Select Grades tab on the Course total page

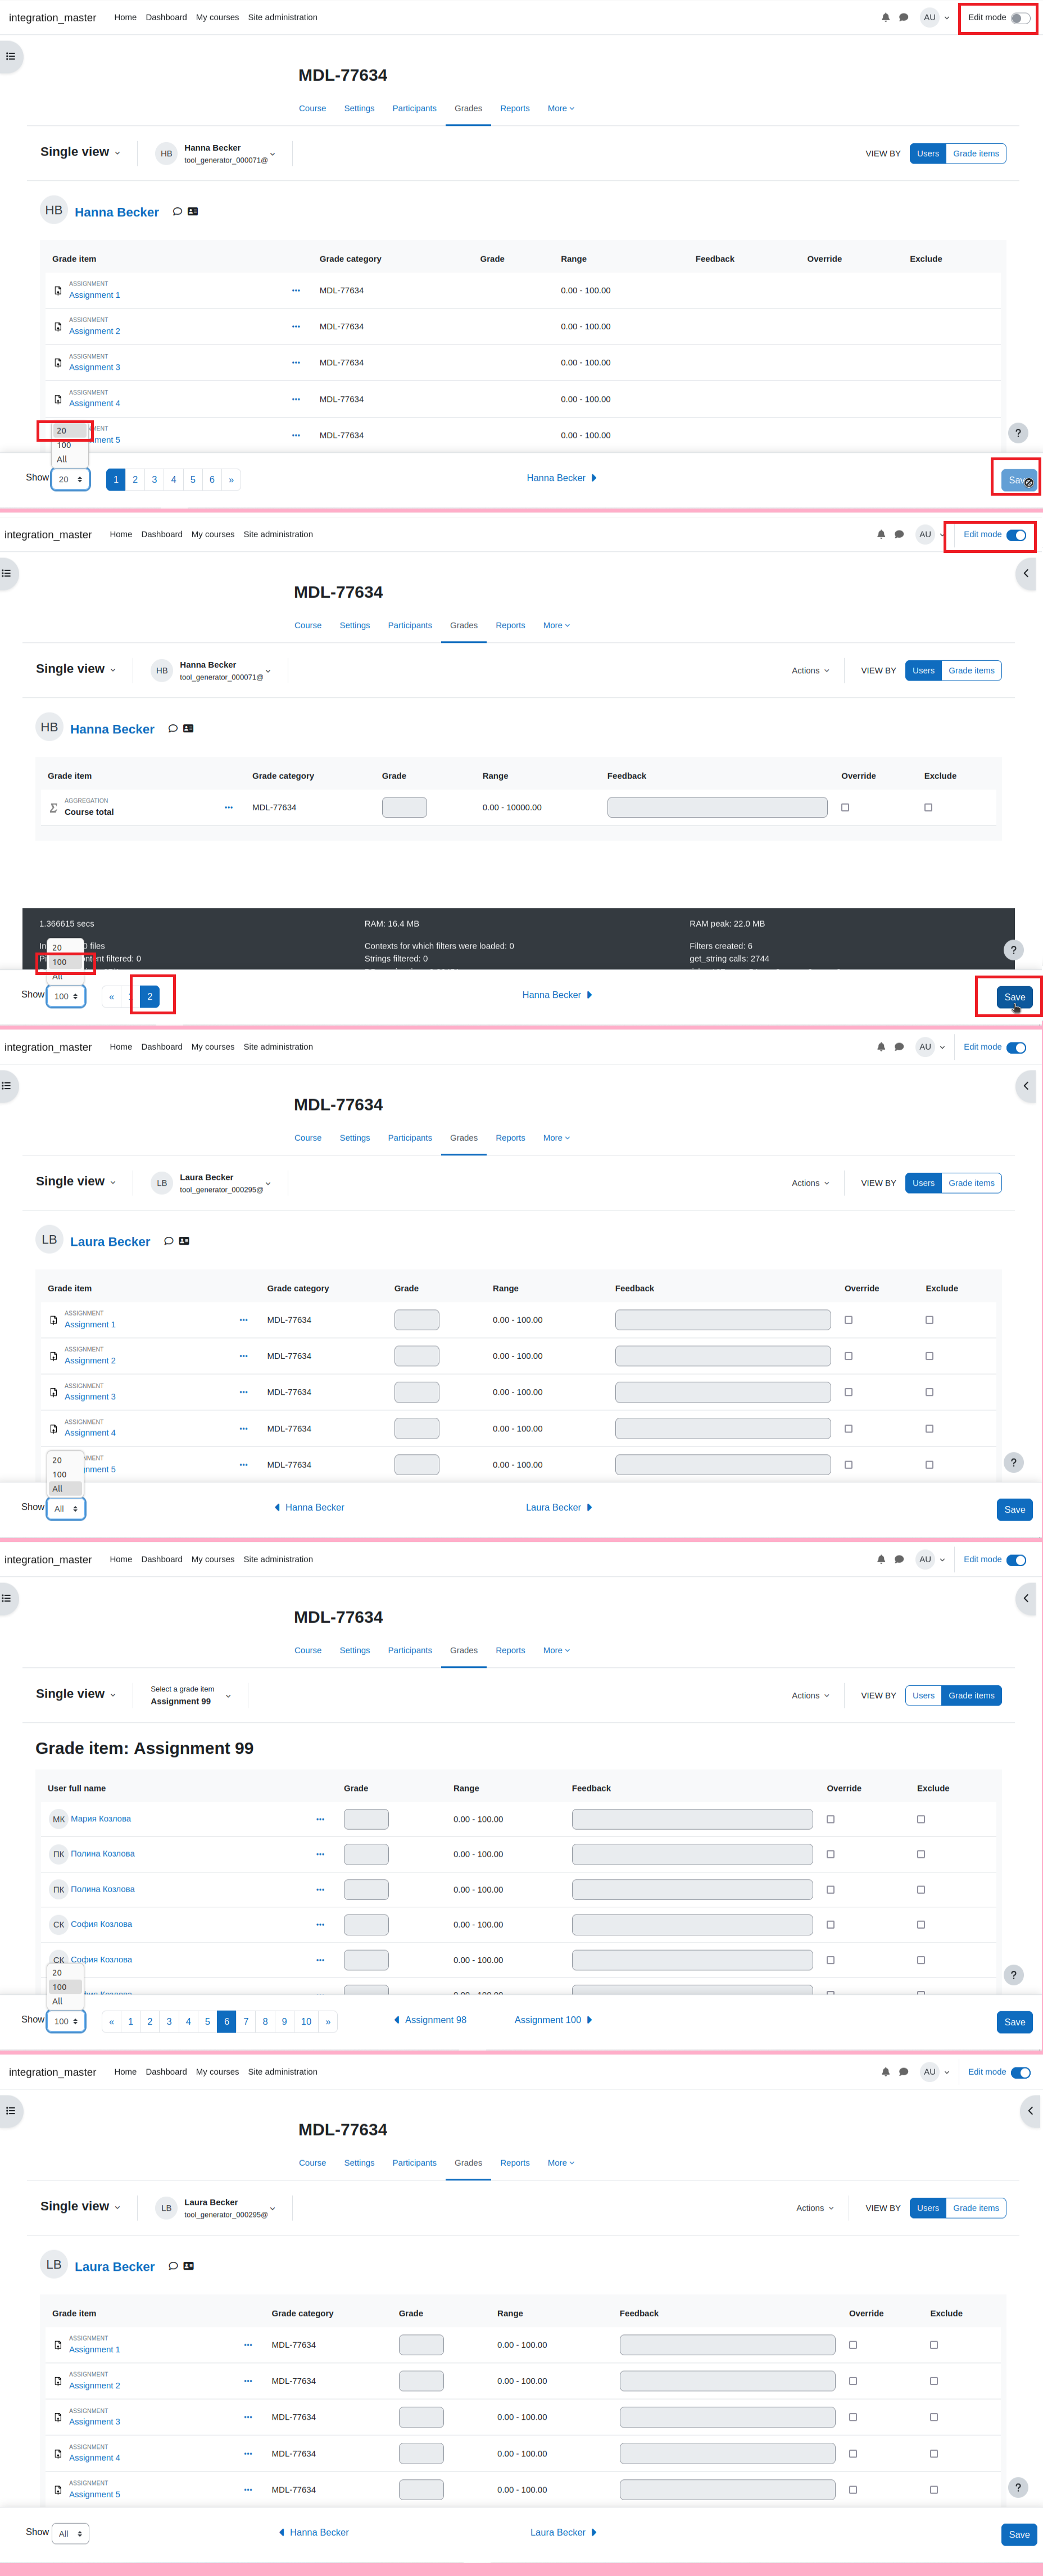464,625
